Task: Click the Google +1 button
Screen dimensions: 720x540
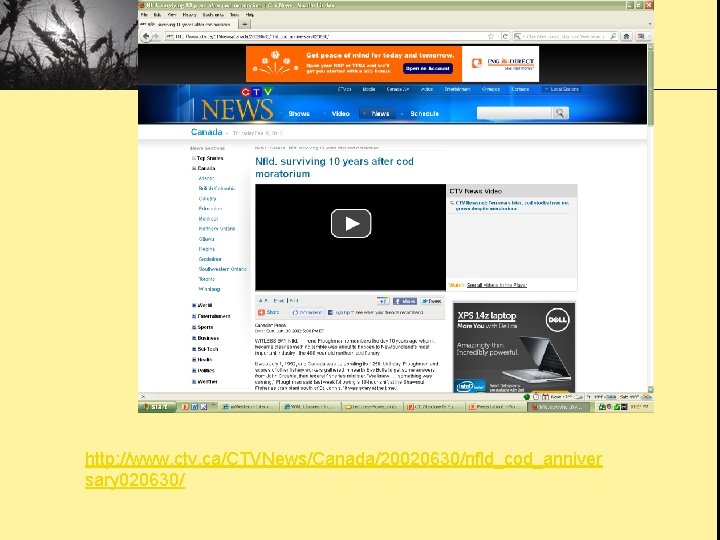Action: click(383, 301)
